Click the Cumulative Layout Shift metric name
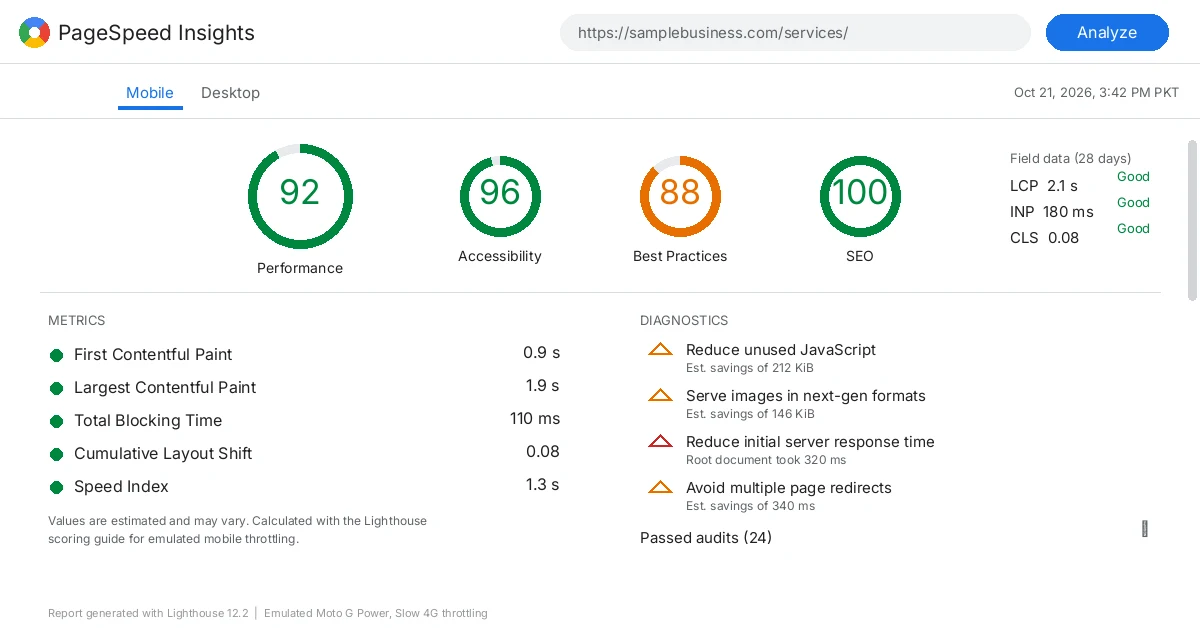This screenshot has height=628, width=1200. click(x=163, y=453)
